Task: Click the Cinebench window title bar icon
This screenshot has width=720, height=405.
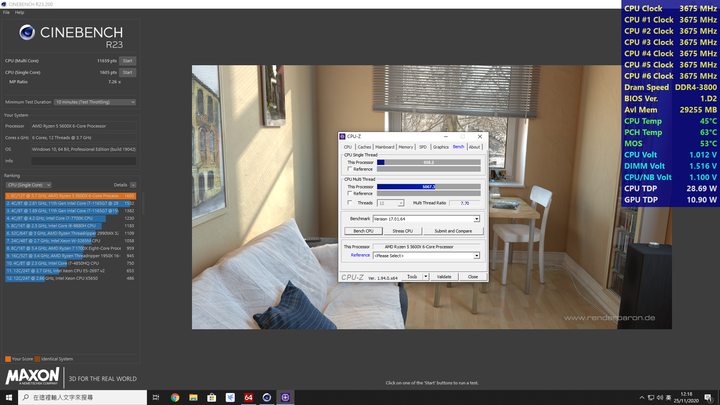Action: pyautogui.click(x=4, y=4)
